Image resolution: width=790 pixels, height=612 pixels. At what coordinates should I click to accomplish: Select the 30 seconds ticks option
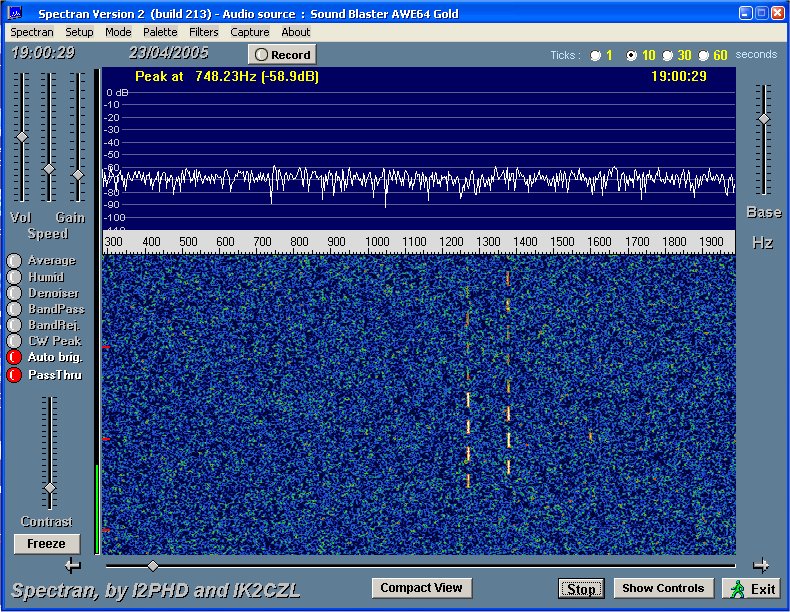point(667,55)
